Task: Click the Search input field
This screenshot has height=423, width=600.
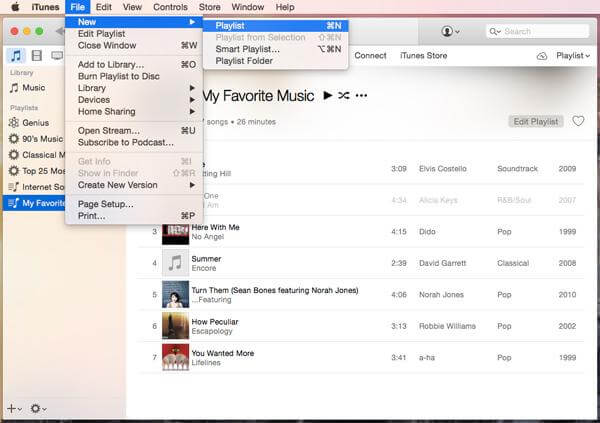Action: (538, 31)
